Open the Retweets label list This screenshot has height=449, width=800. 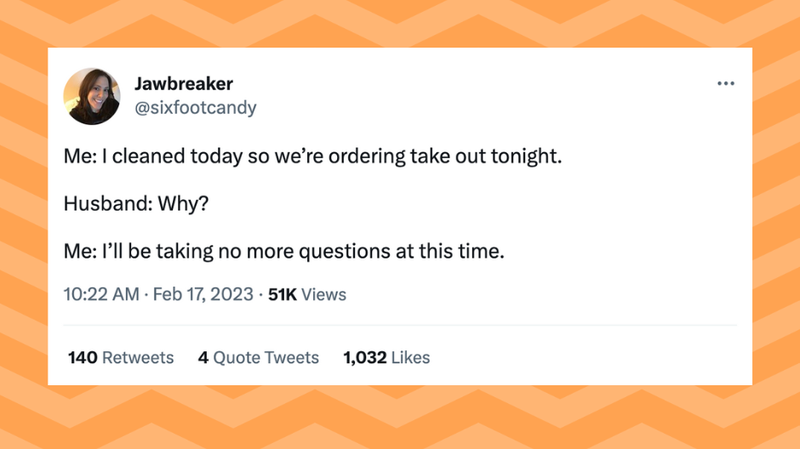pyautogui.click(x=138, y=358)
